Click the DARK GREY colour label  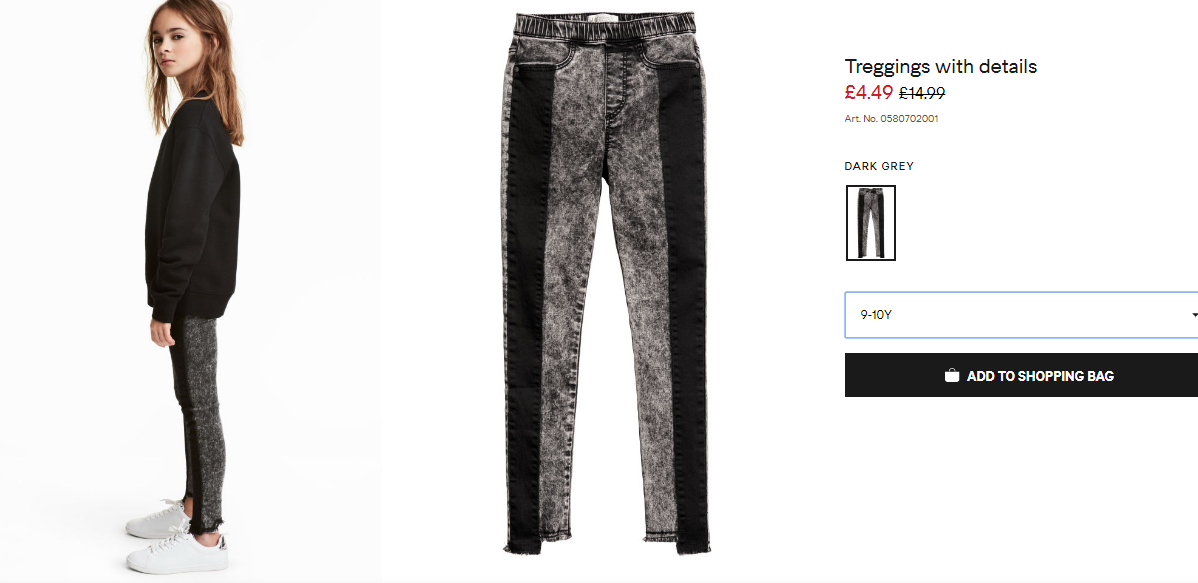click(x=879, y=166)
